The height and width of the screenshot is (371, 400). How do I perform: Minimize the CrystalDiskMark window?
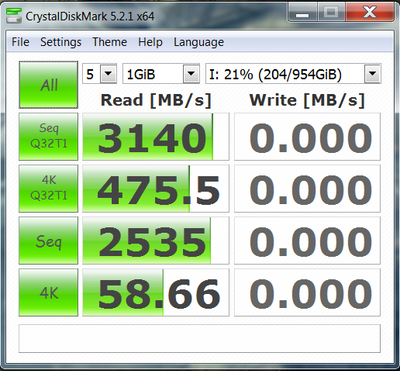(x=302, y=13)
